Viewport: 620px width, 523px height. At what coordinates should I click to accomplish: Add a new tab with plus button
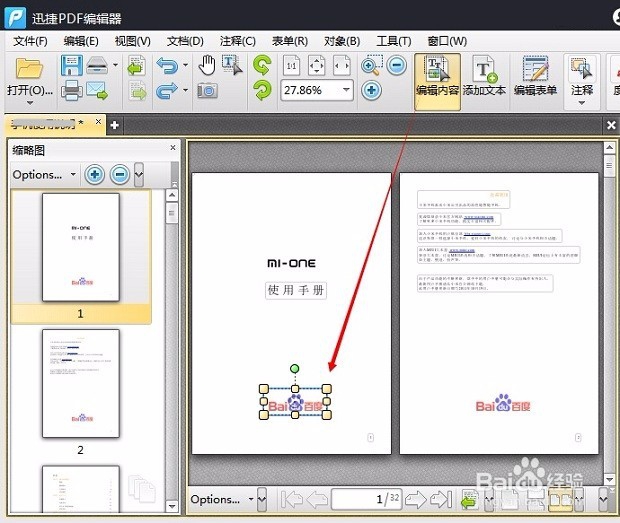click(x=115, y=125)
